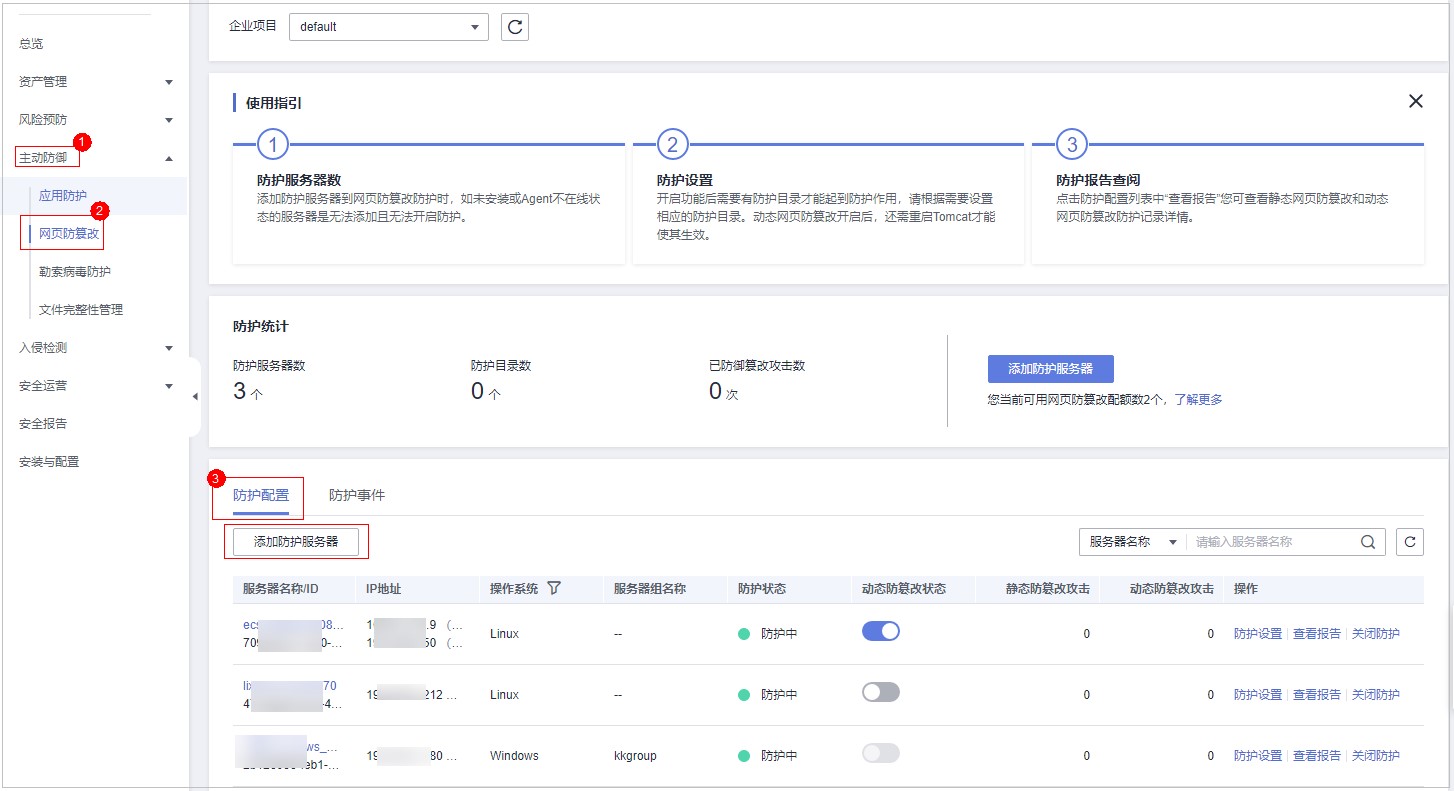Click the search magnifier icon in server search
The image size is (1454, 791).
pyautogui.click(x=1367, y=542)
